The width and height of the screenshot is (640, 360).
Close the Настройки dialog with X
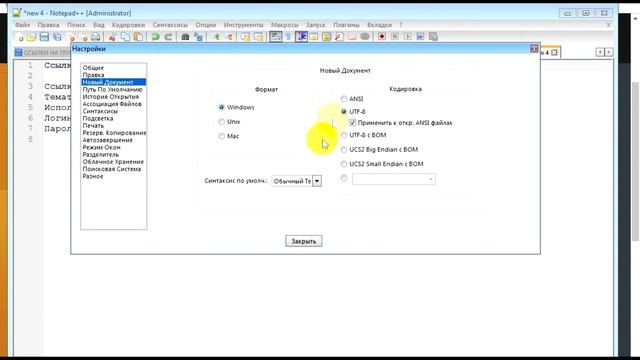pyautogui.click(x=534, y=49)
